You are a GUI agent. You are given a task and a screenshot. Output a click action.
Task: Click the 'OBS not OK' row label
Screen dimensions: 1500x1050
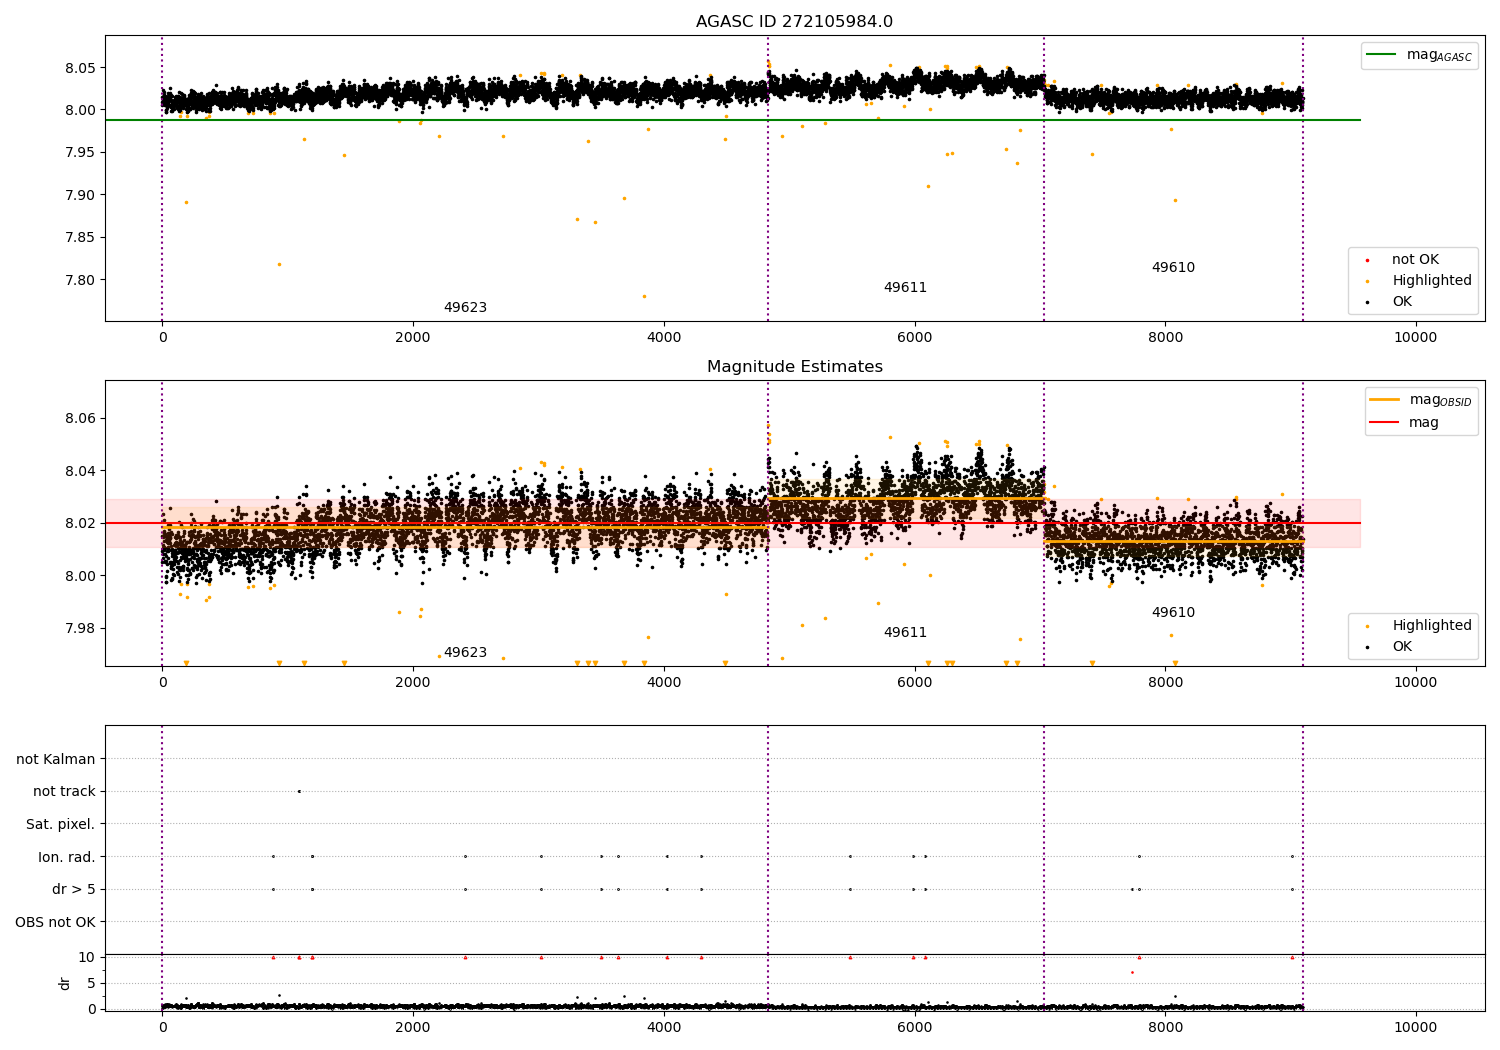pyautogui.click(x=56, y=922)
